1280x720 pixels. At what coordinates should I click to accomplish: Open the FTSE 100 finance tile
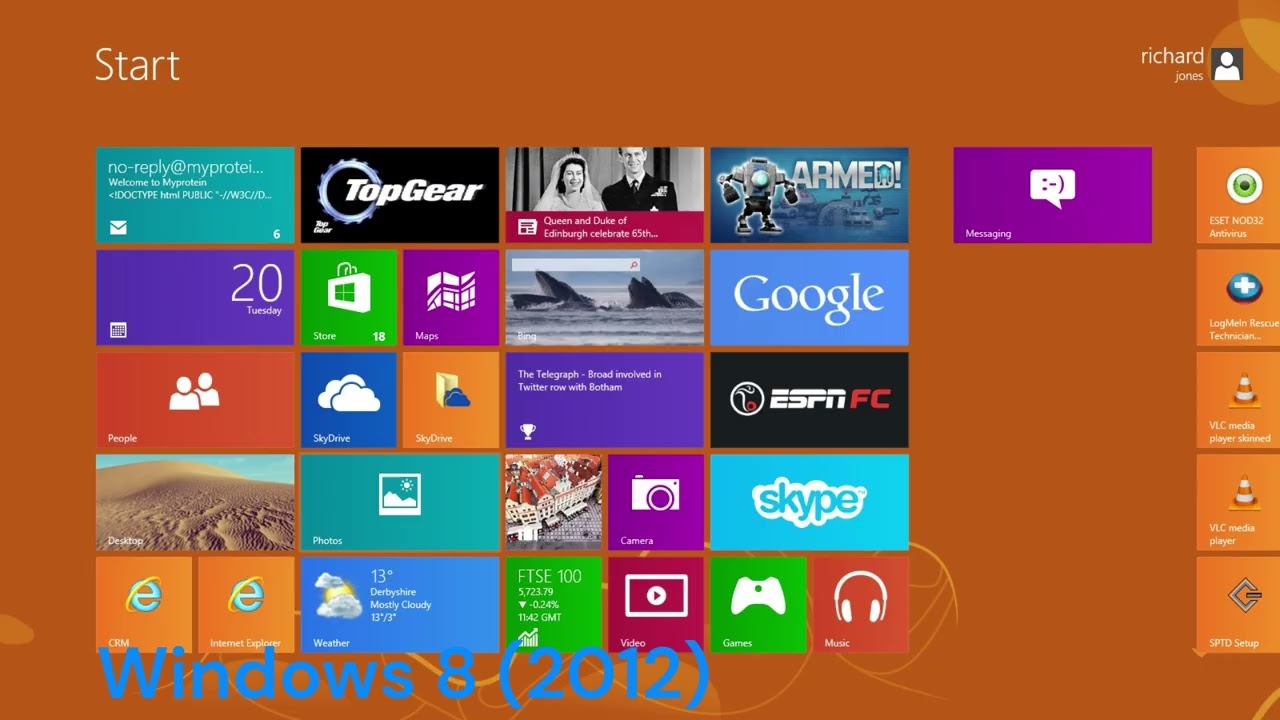pos(554,605)
